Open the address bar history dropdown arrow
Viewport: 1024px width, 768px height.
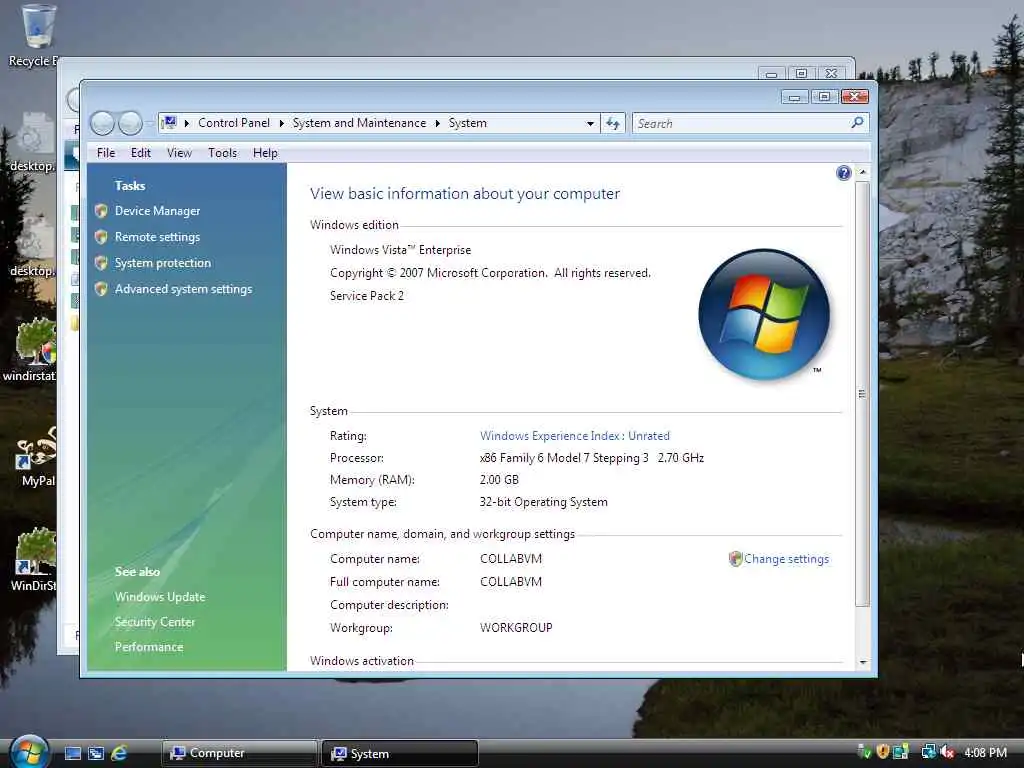pos(590,123)
